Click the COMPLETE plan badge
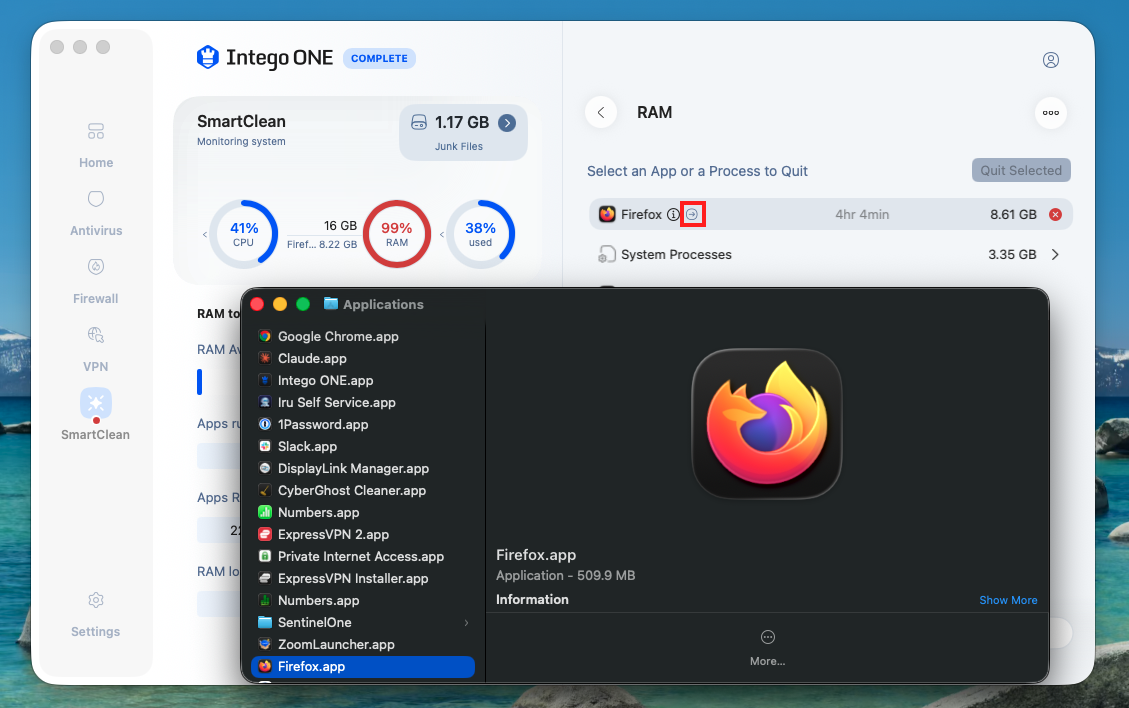The height and width of the screenshot is (708, 1129). (x=379, y=58)
